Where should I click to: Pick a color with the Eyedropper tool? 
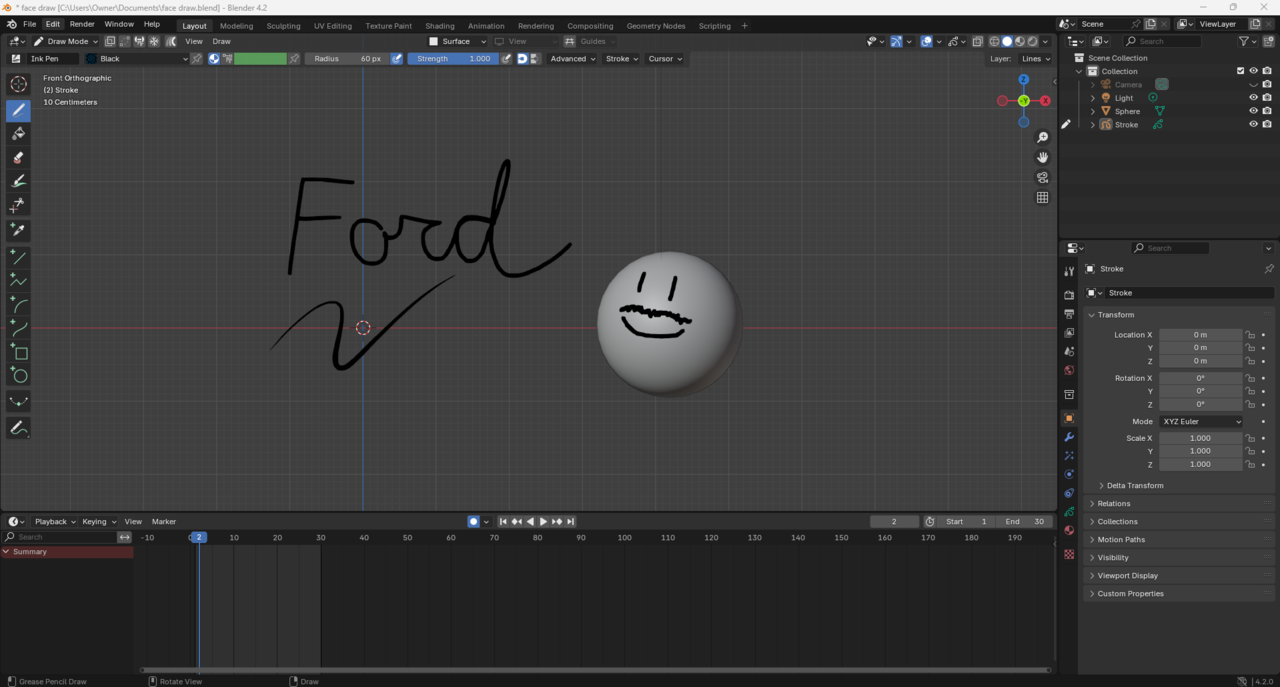point(18,229)
